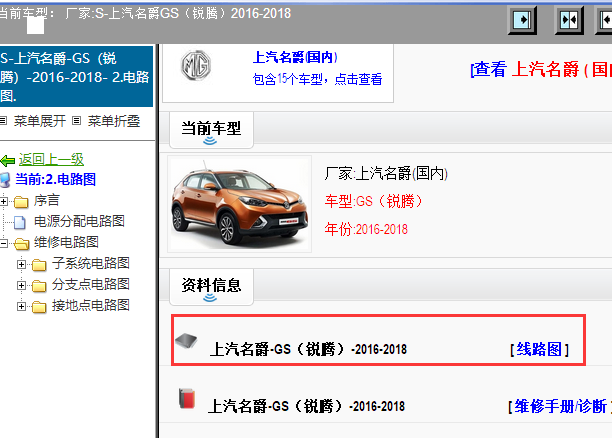This screenshot has height=438, width=612.
Task: Click 上汽名爵-GS（锐腾）-2016-2018 in 线路图 row
Action: 308,349
